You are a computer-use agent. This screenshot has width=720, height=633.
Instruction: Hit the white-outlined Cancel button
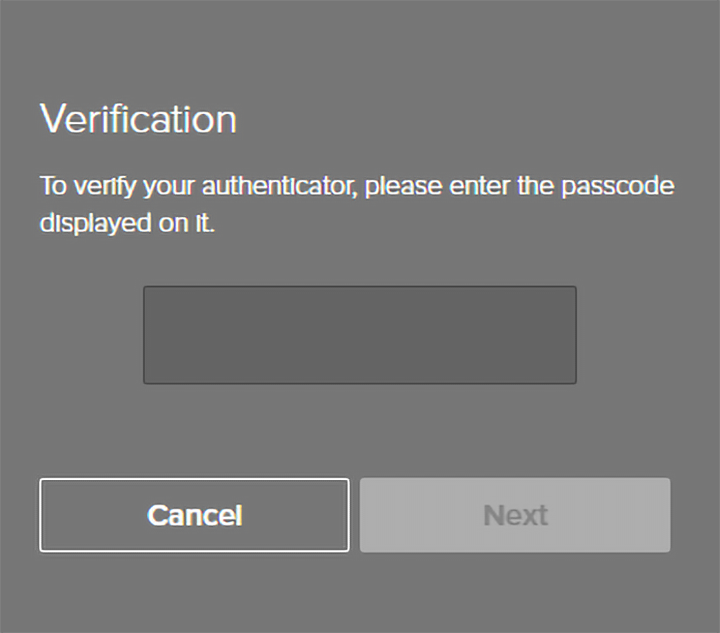[194, 515]
